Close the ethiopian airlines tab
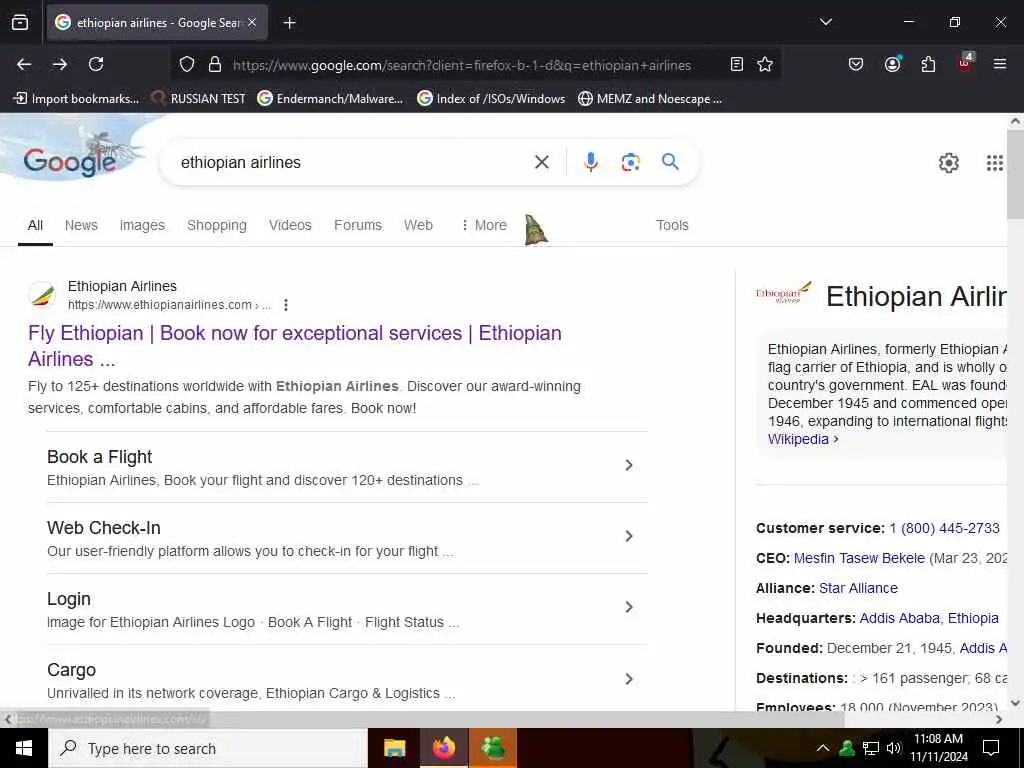The width and height of the screenshot is (1024, 768). pos(252,23)
